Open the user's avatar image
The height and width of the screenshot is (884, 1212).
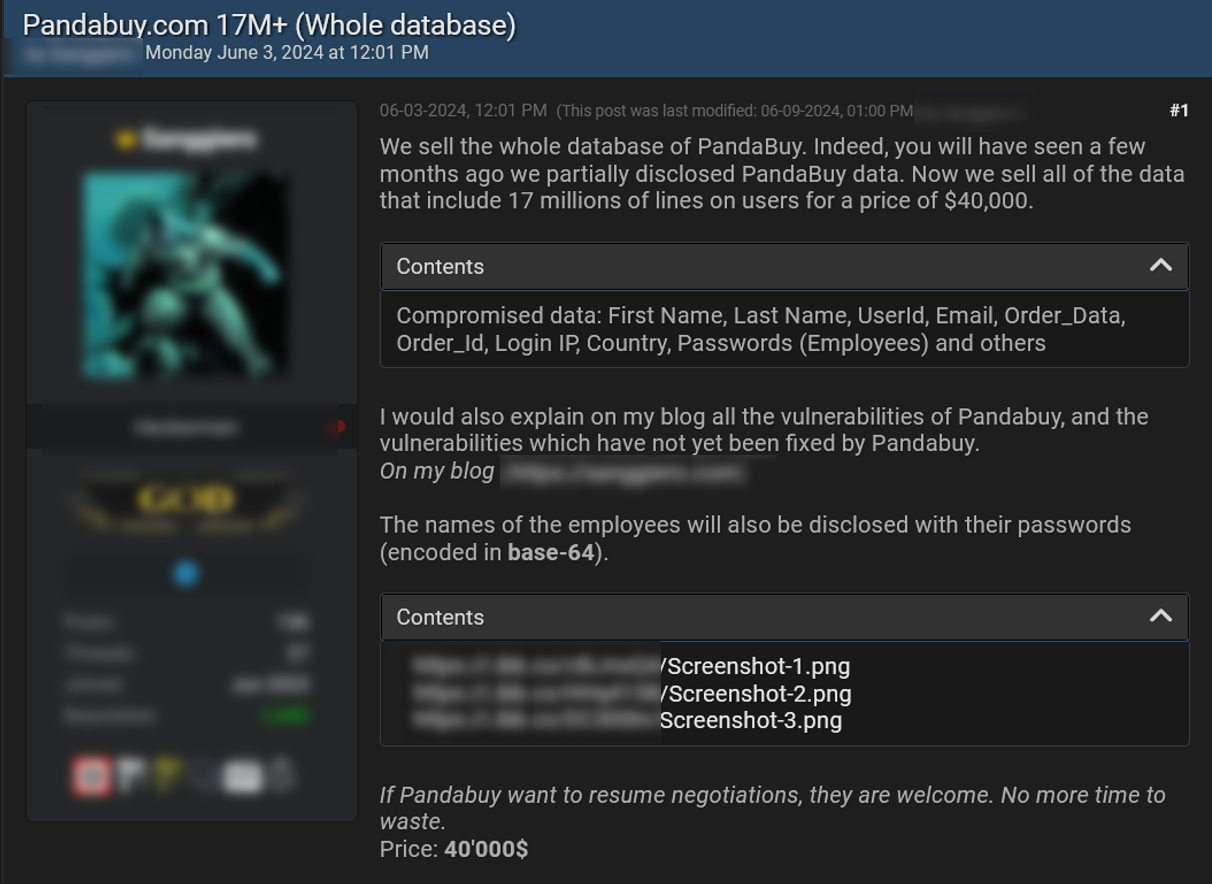(186, 275)
